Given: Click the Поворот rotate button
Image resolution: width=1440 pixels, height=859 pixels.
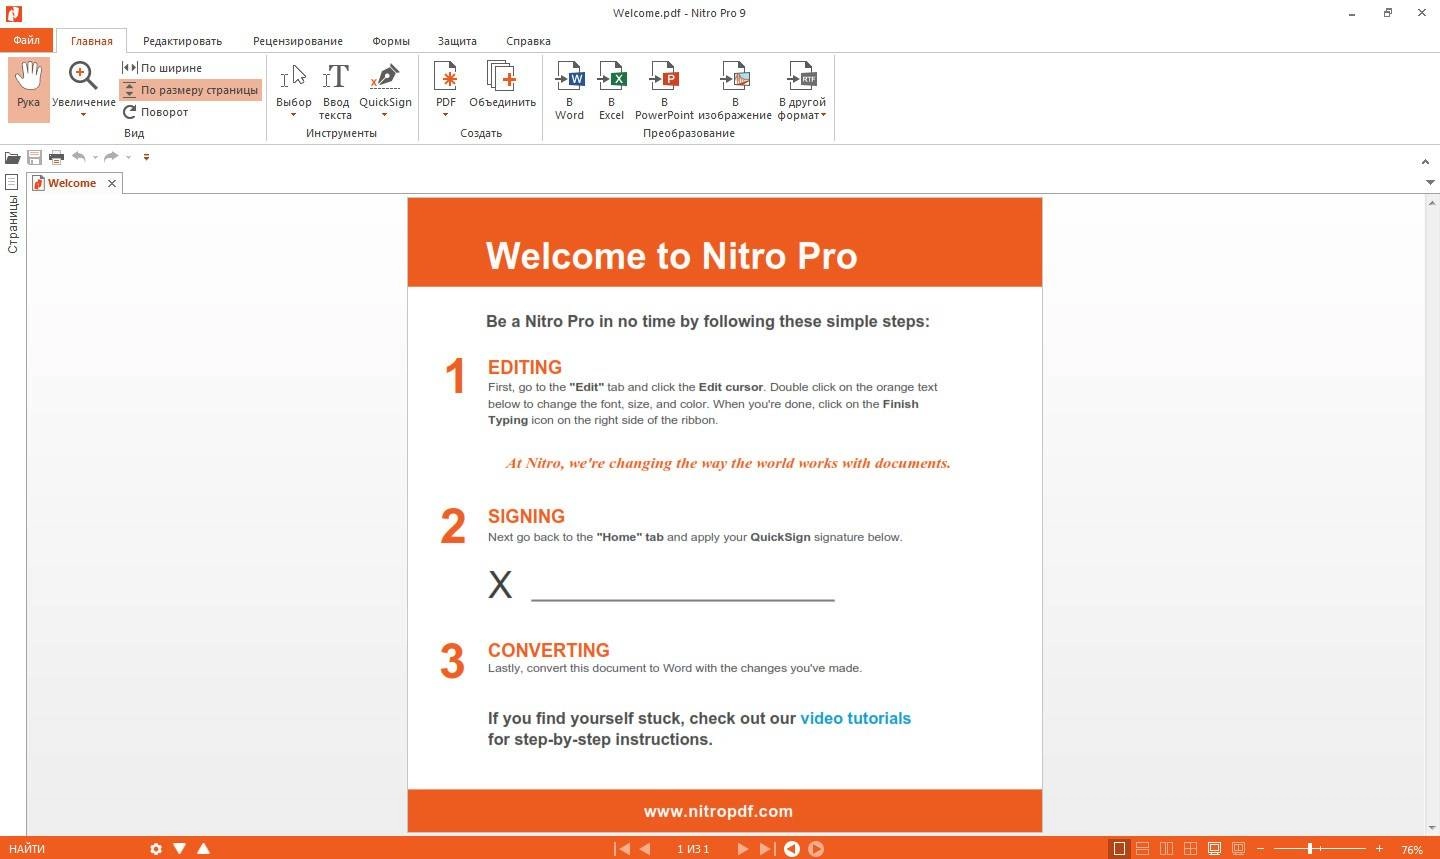Looking at the screenshot, I should pos(156,112).
